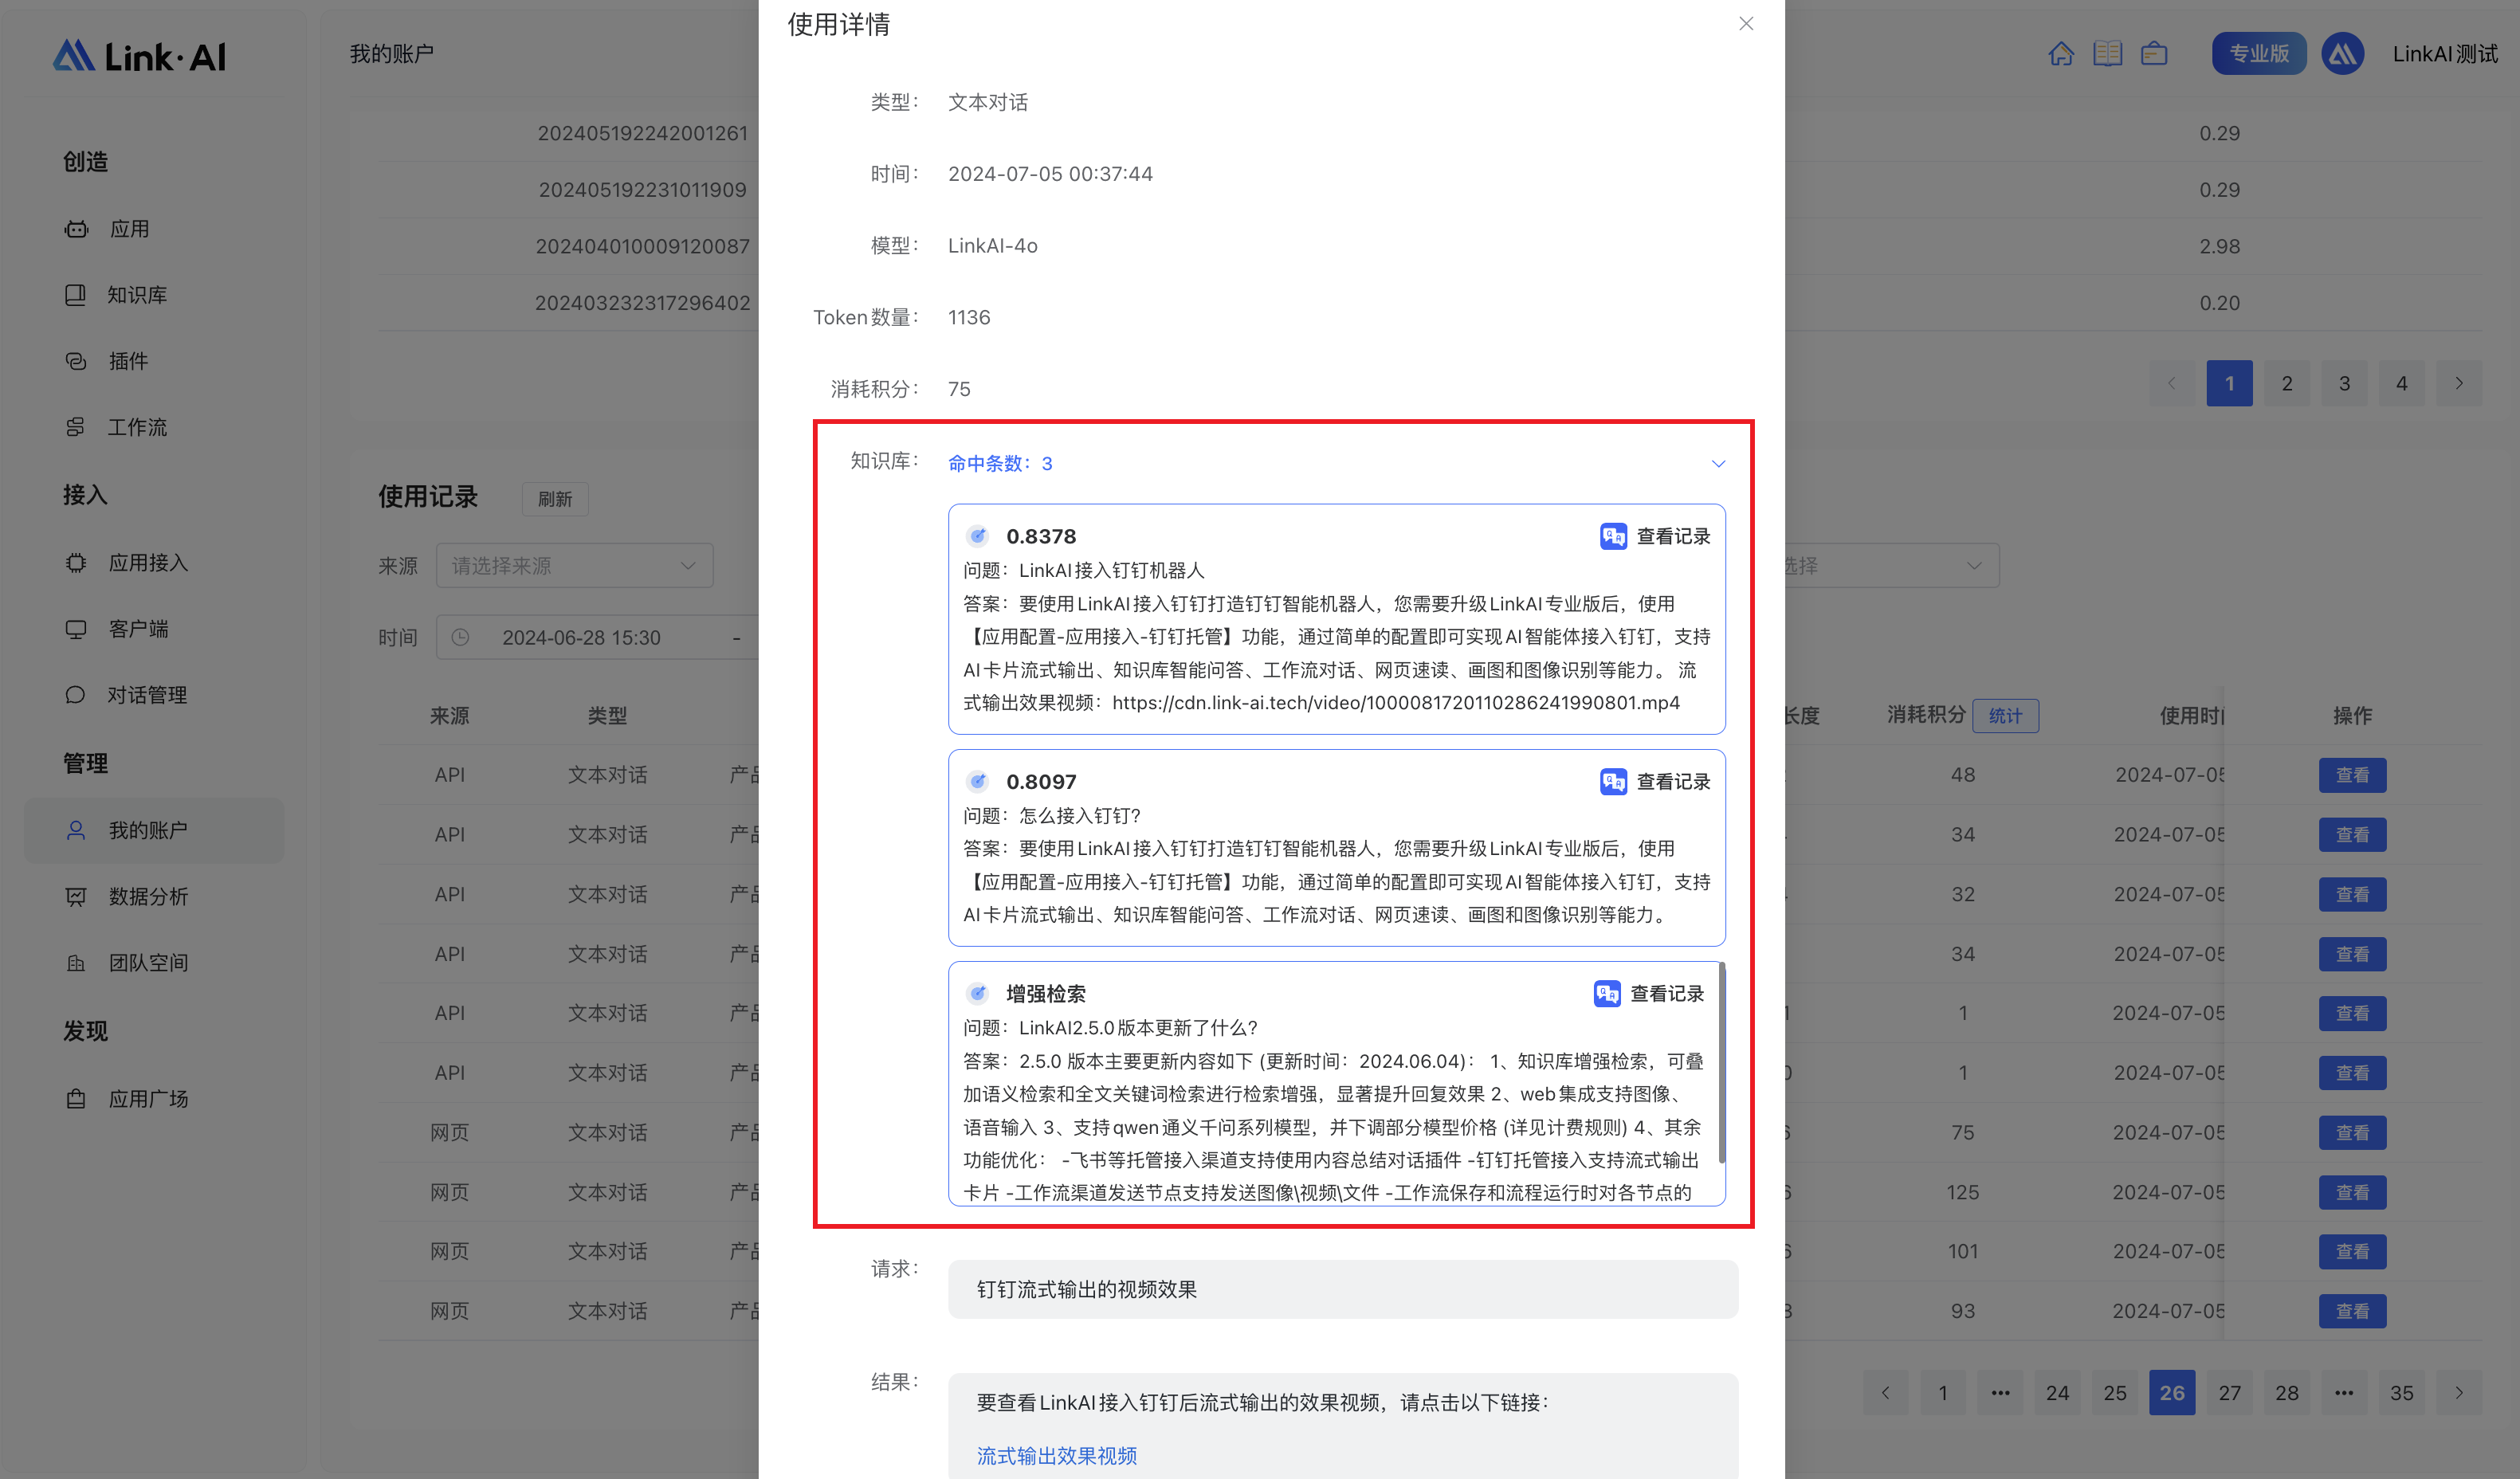Click the briefcase icon in header
The image size is (2520, 1479).
point(2154,54)
